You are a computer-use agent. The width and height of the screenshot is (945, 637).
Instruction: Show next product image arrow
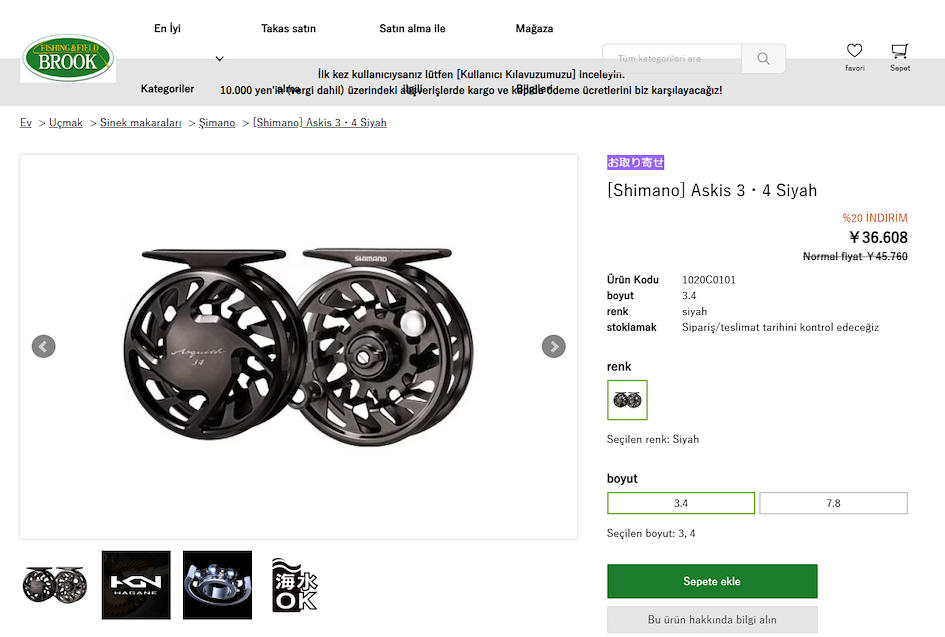point(553,347)
